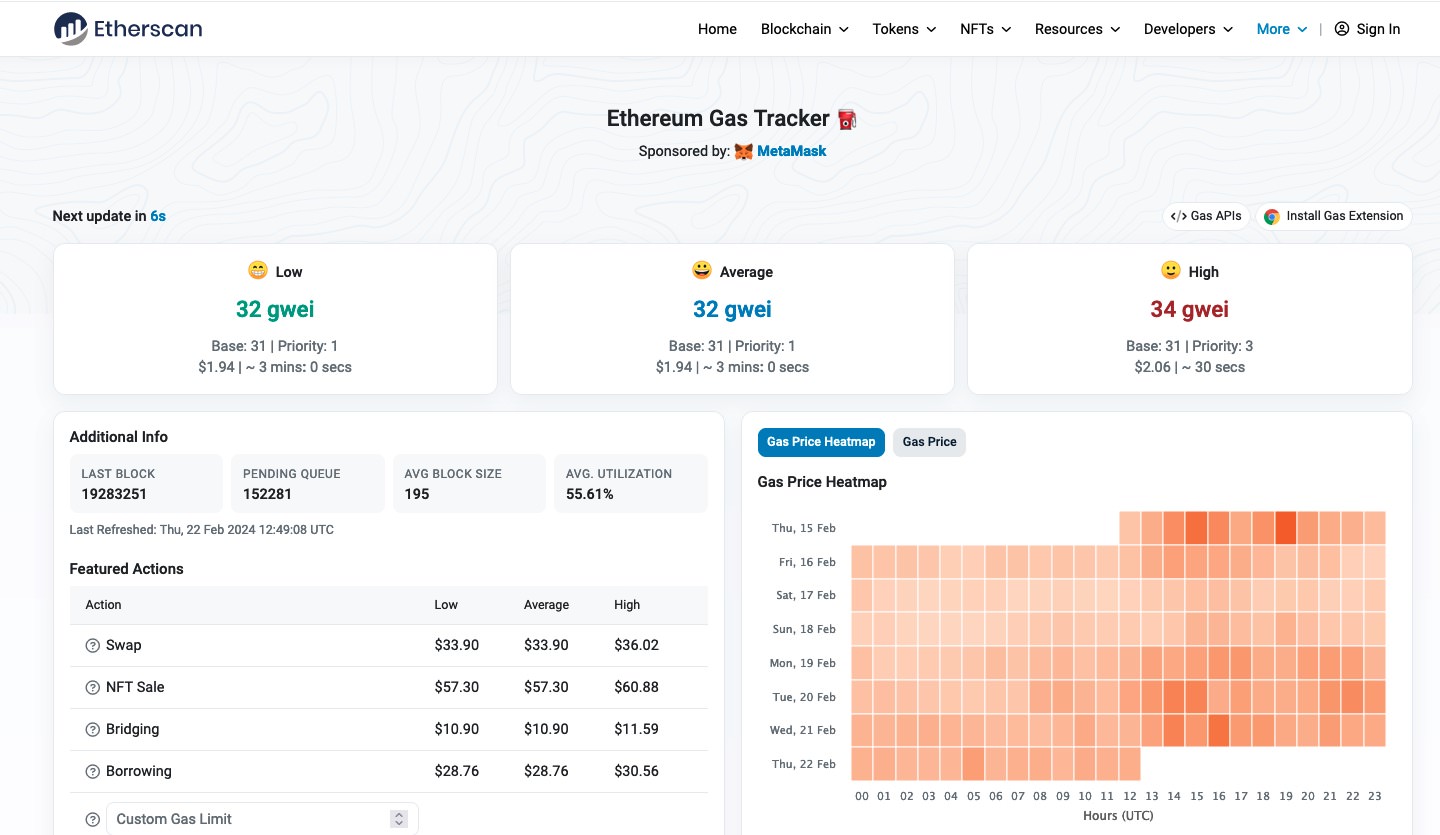Image resolution: width=1440 pixels, height=835 pixels.
Task: Click the Average smiley emoji icon
Action: [701, 271]
